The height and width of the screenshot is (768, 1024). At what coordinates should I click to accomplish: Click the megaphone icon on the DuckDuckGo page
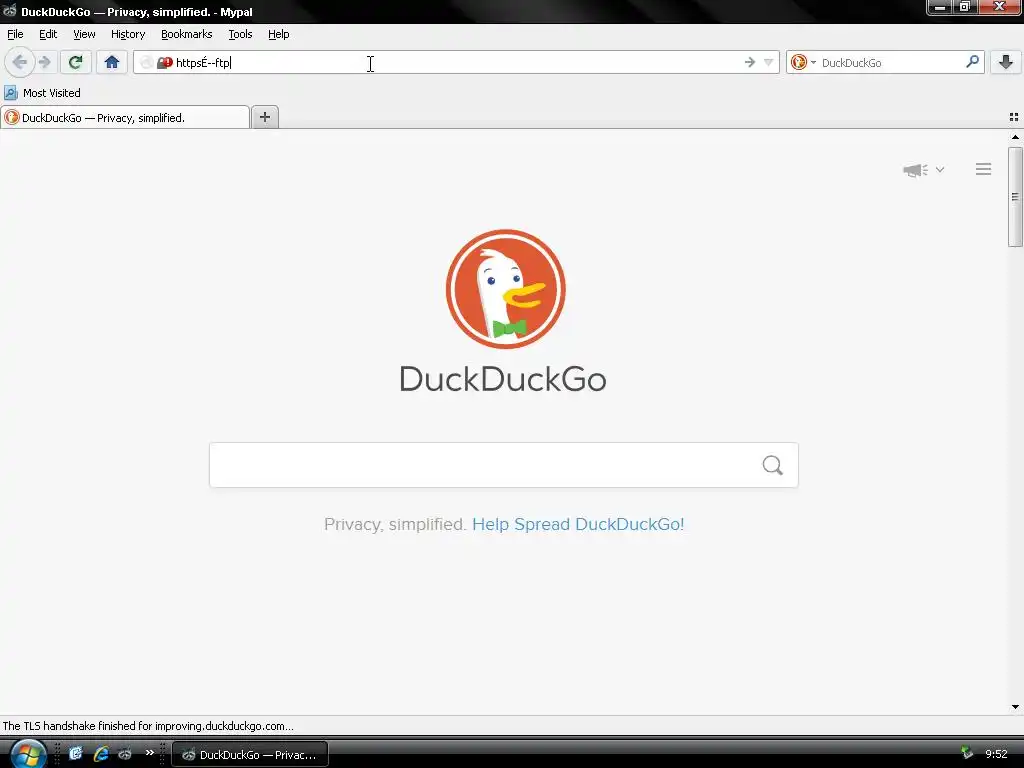click(916, 170)
